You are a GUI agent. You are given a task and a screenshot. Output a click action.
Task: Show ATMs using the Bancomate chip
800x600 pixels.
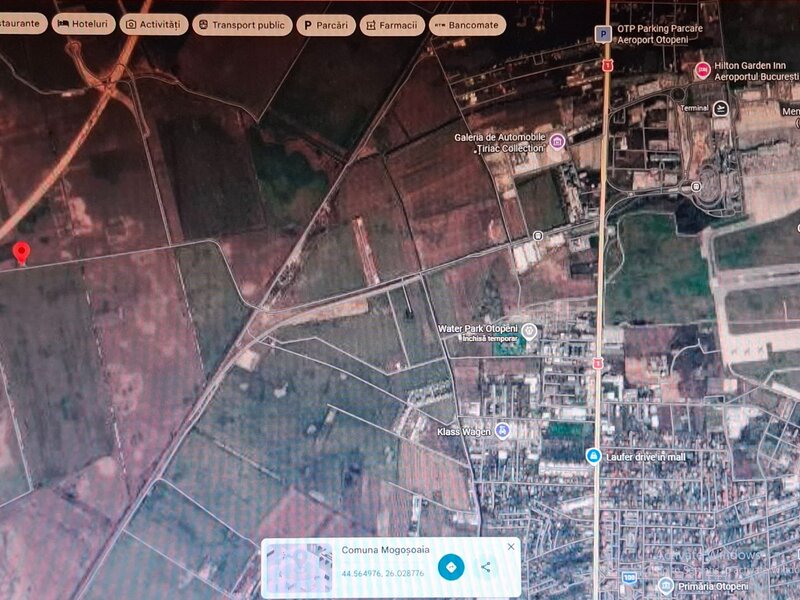(467, 25)
